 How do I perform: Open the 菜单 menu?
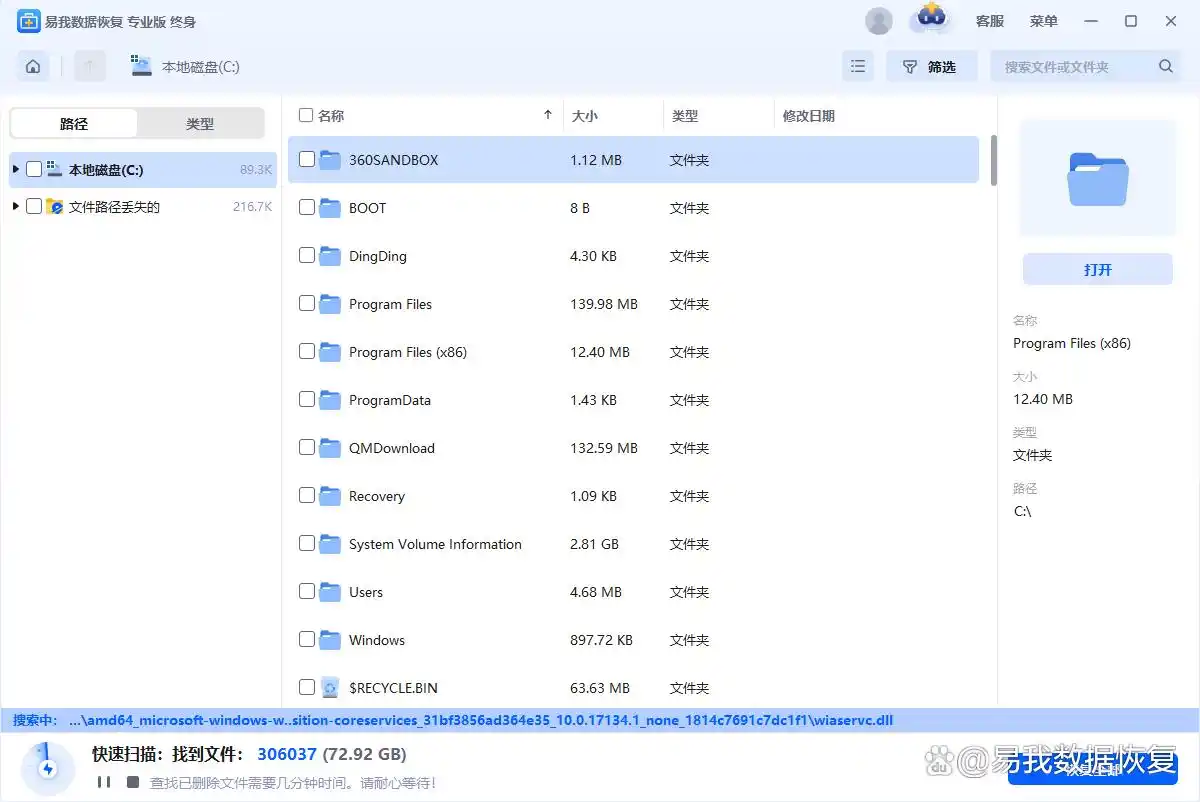pyautogui.click(x=1043, y=20)
